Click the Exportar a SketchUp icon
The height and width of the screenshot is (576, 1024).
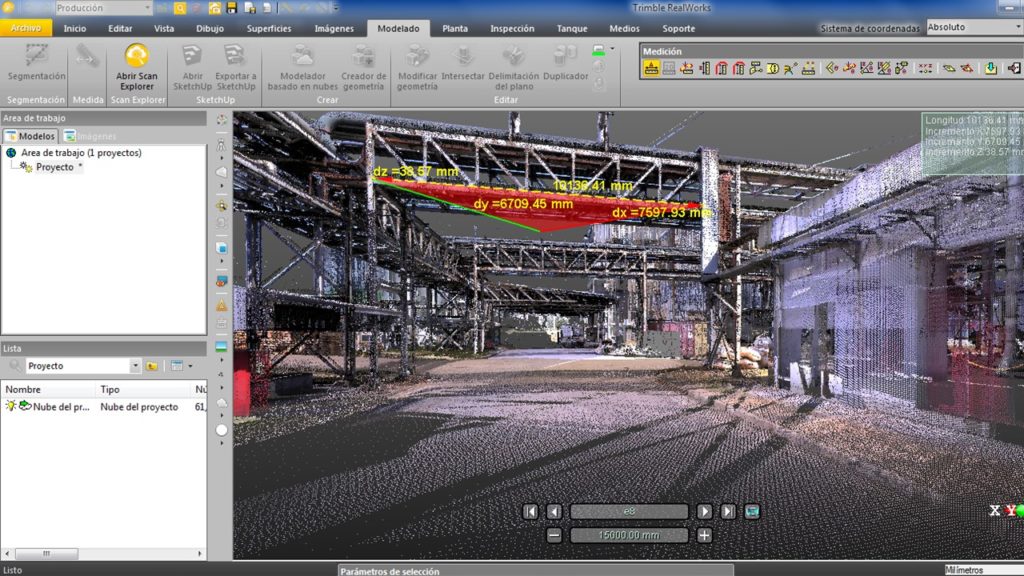[235, 66]
